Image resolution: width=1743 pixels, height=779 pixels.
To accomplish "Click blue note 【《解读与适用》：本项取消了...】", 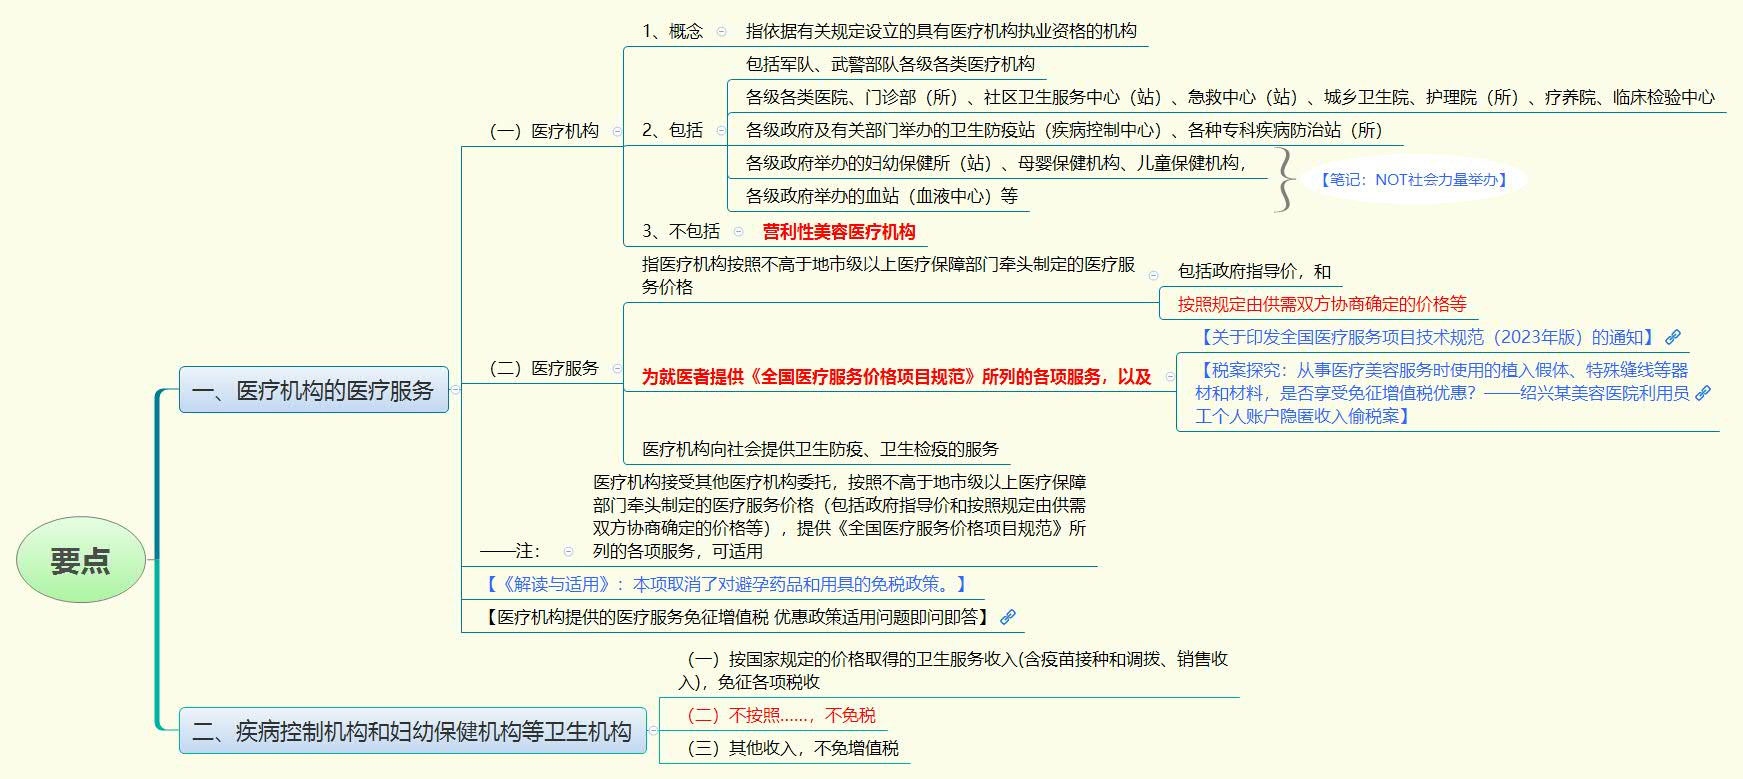I will (x=725, y=584).
